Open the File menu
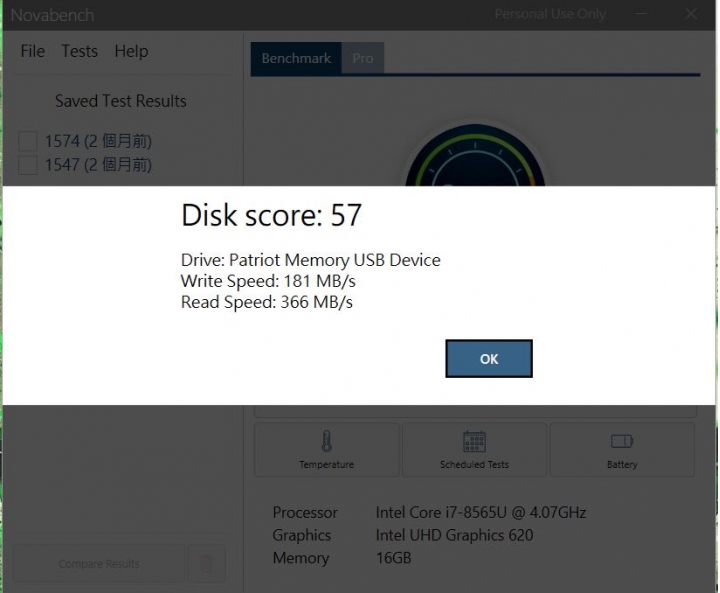This screenshot has width=720, height=593. click(33, 51)
